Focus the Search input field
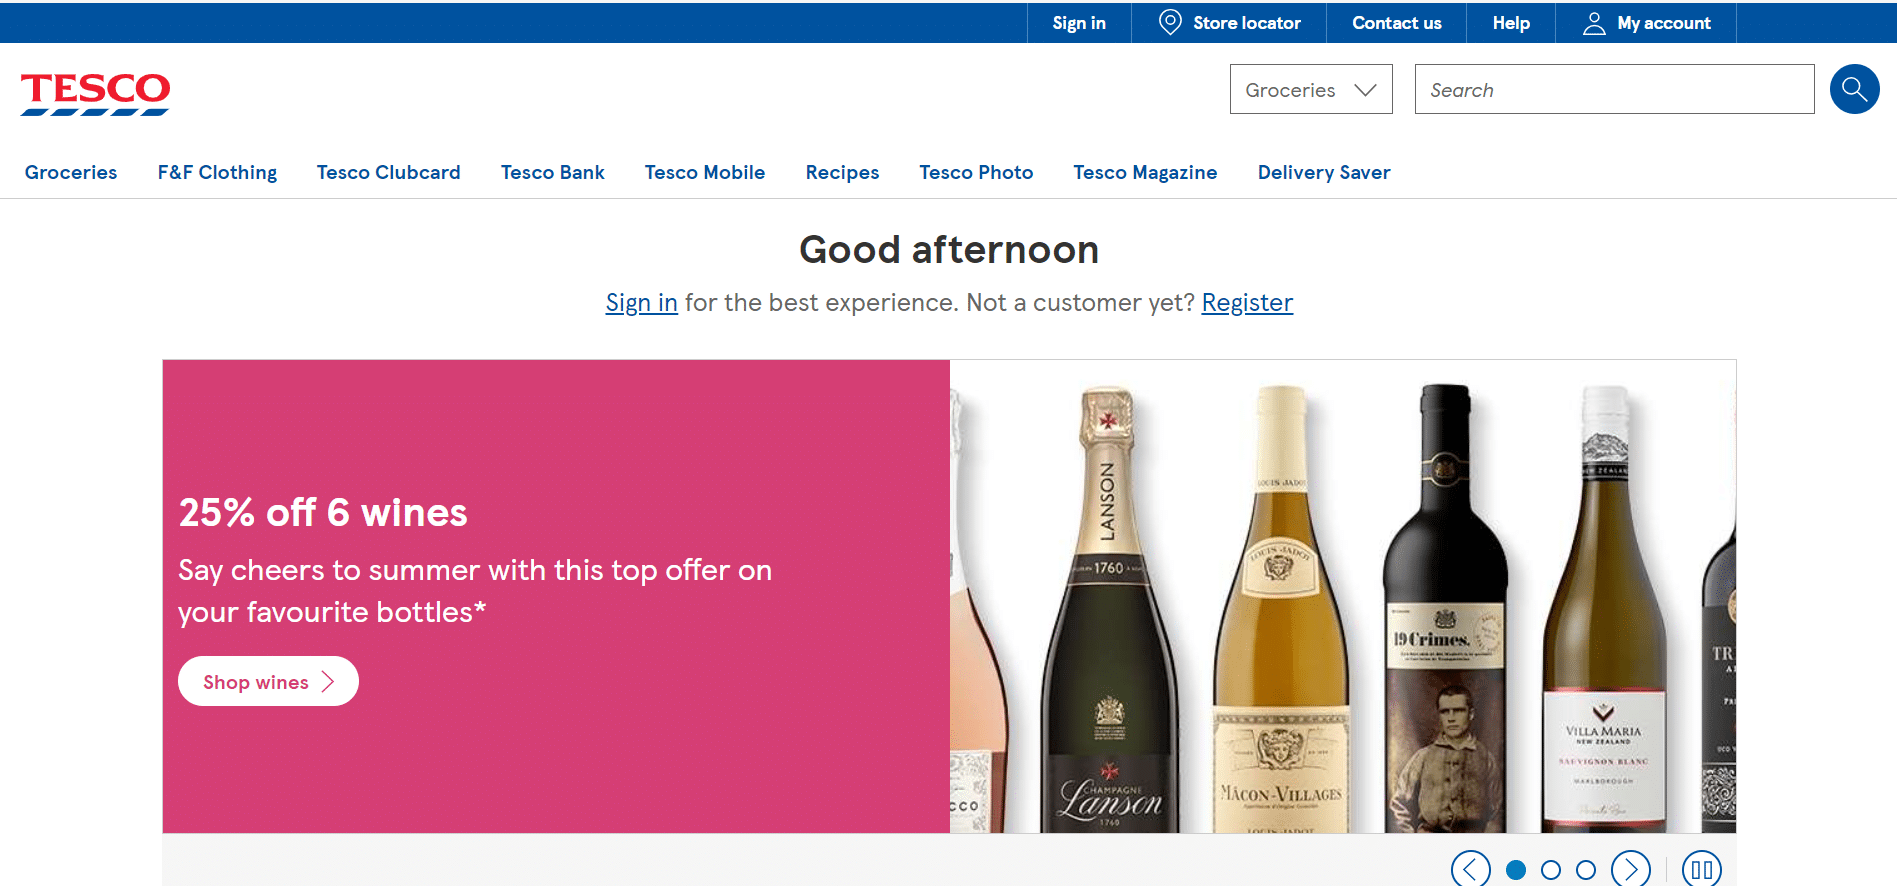The width and height of the screenshot is (1897, 886). pos(1614,89)
